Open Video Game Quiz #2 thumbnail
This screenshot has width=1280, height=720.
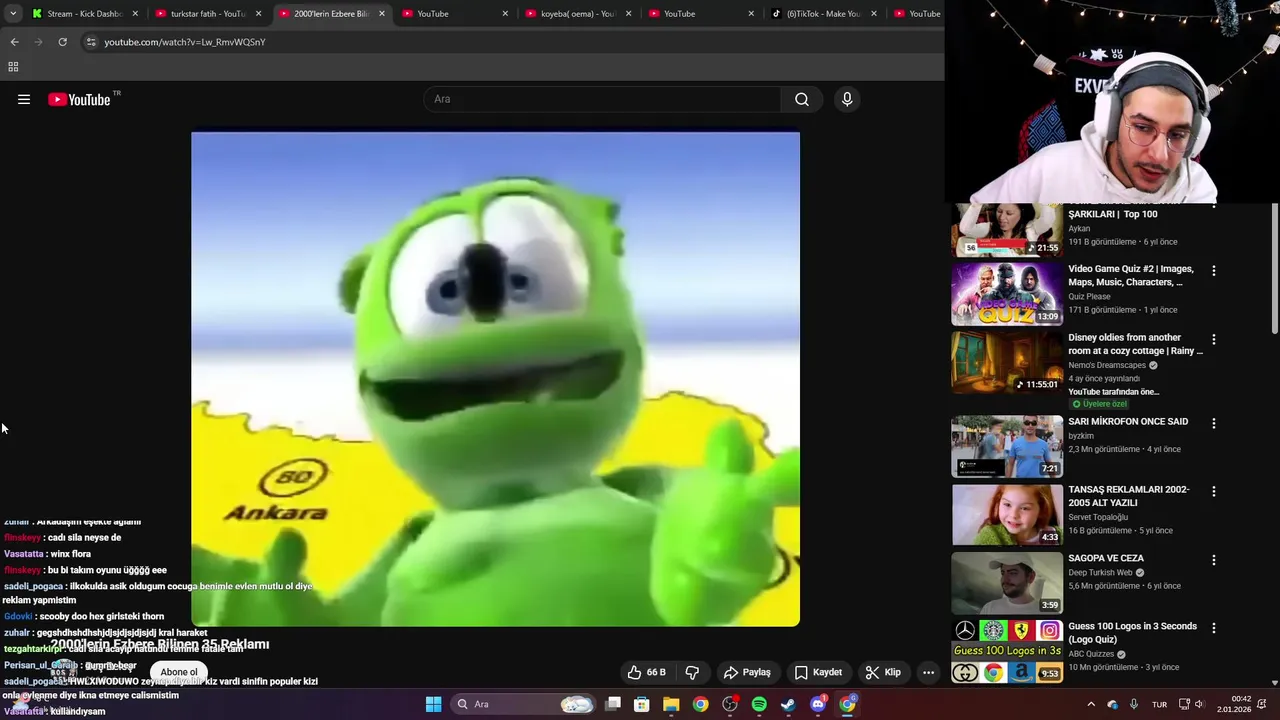coord(1007,294)
